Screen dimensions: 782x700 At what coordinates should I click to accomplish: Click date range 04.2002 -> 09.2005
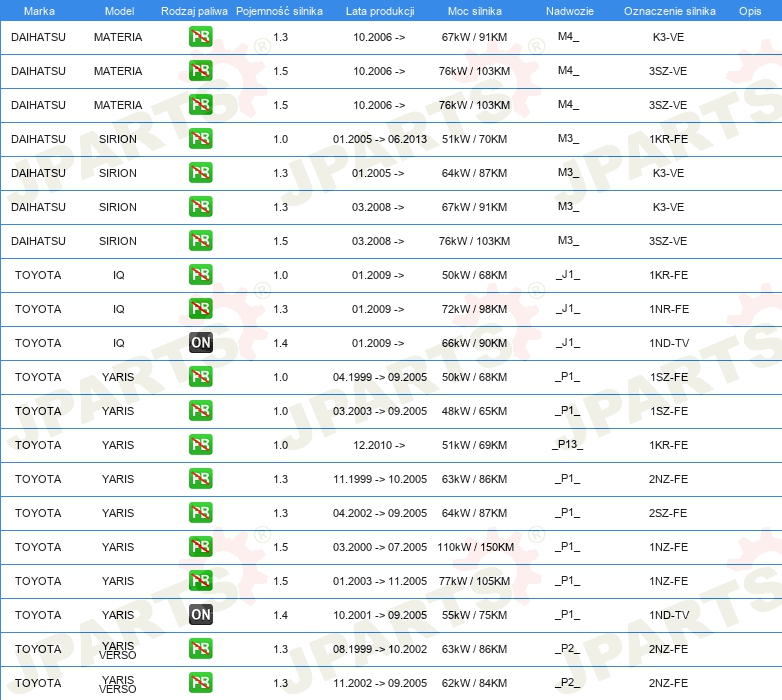point(380,513)
